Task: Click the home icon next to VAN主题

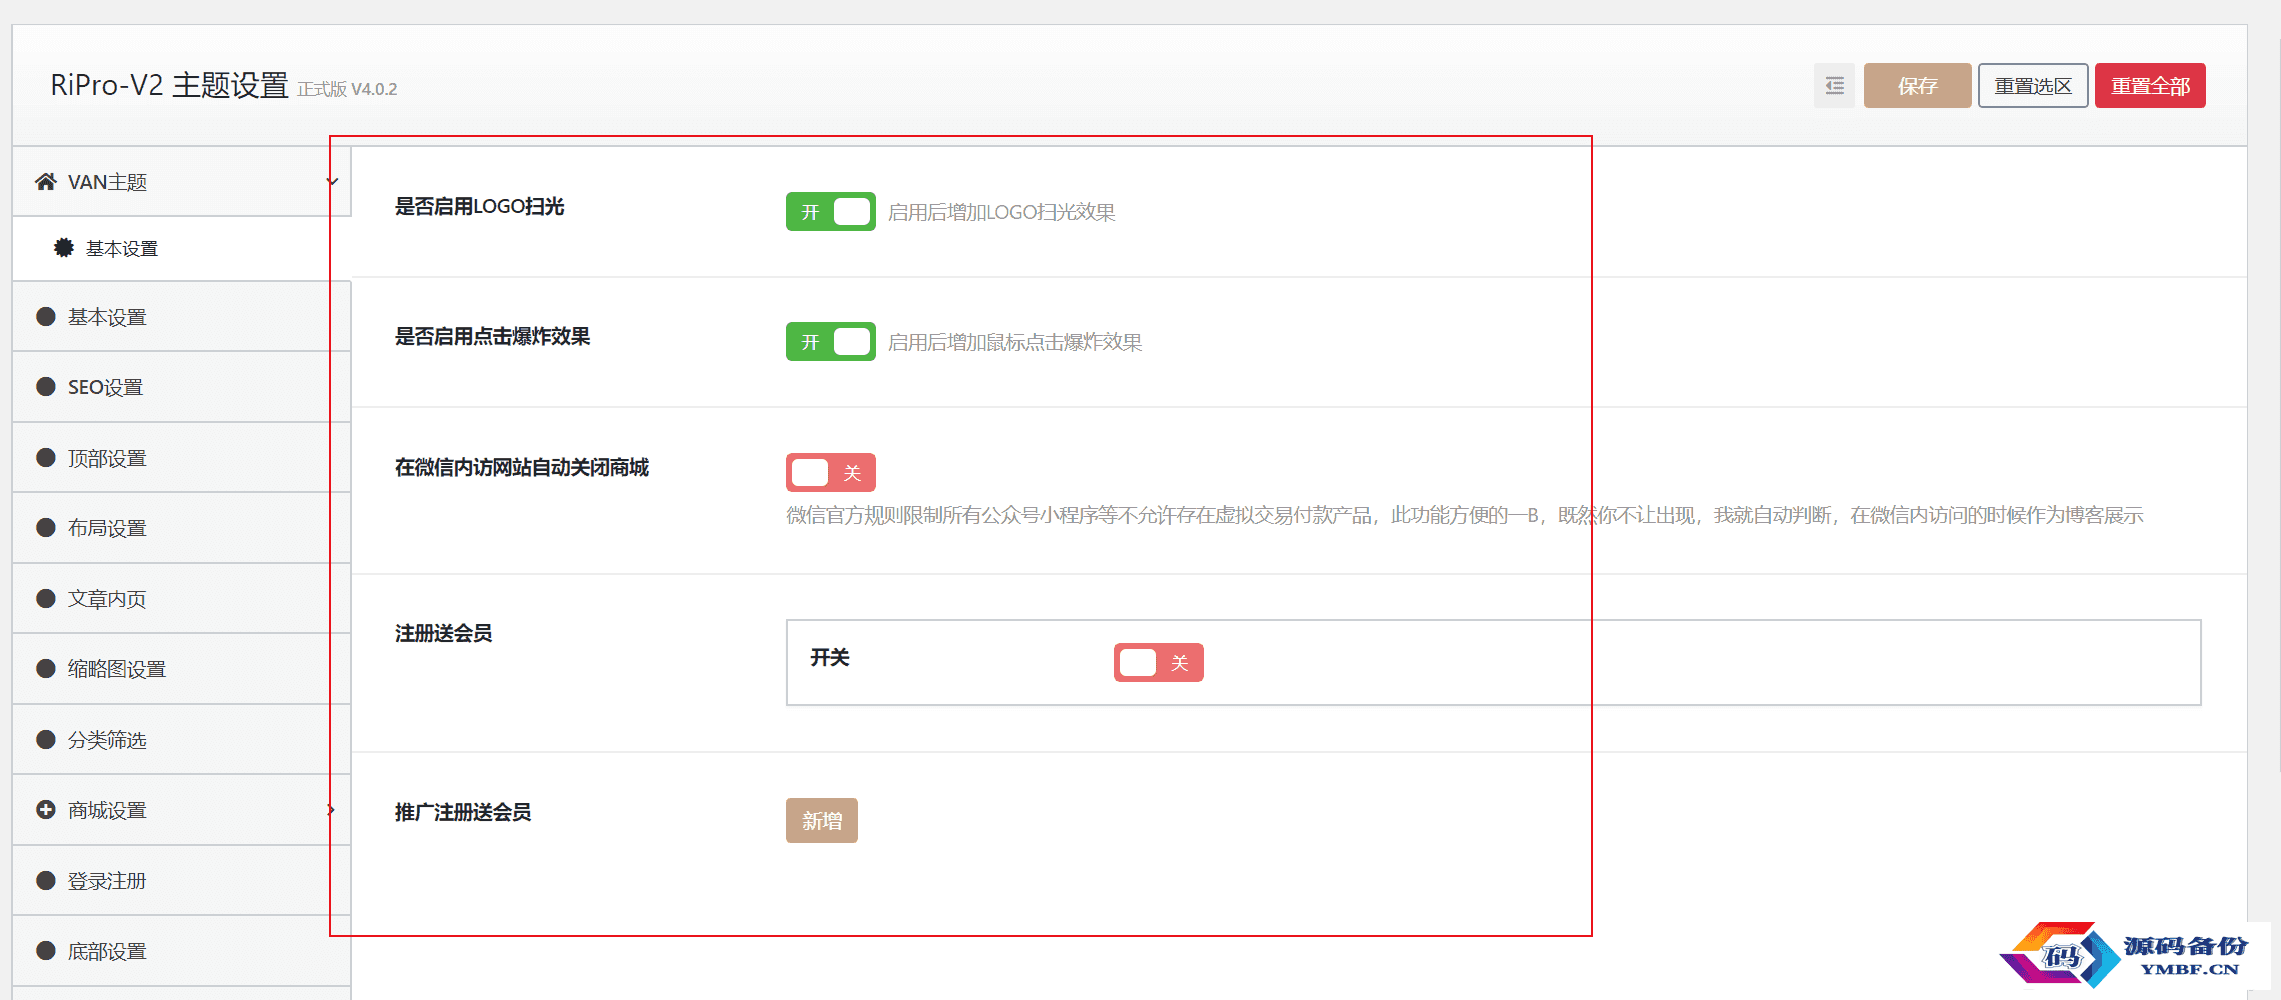Action: pos(45,182)
